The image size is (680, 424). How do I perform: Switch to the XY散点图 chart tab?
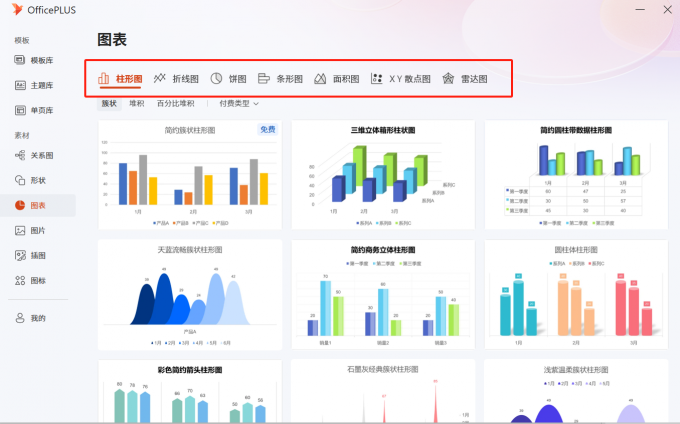click(x=401, y=79)
